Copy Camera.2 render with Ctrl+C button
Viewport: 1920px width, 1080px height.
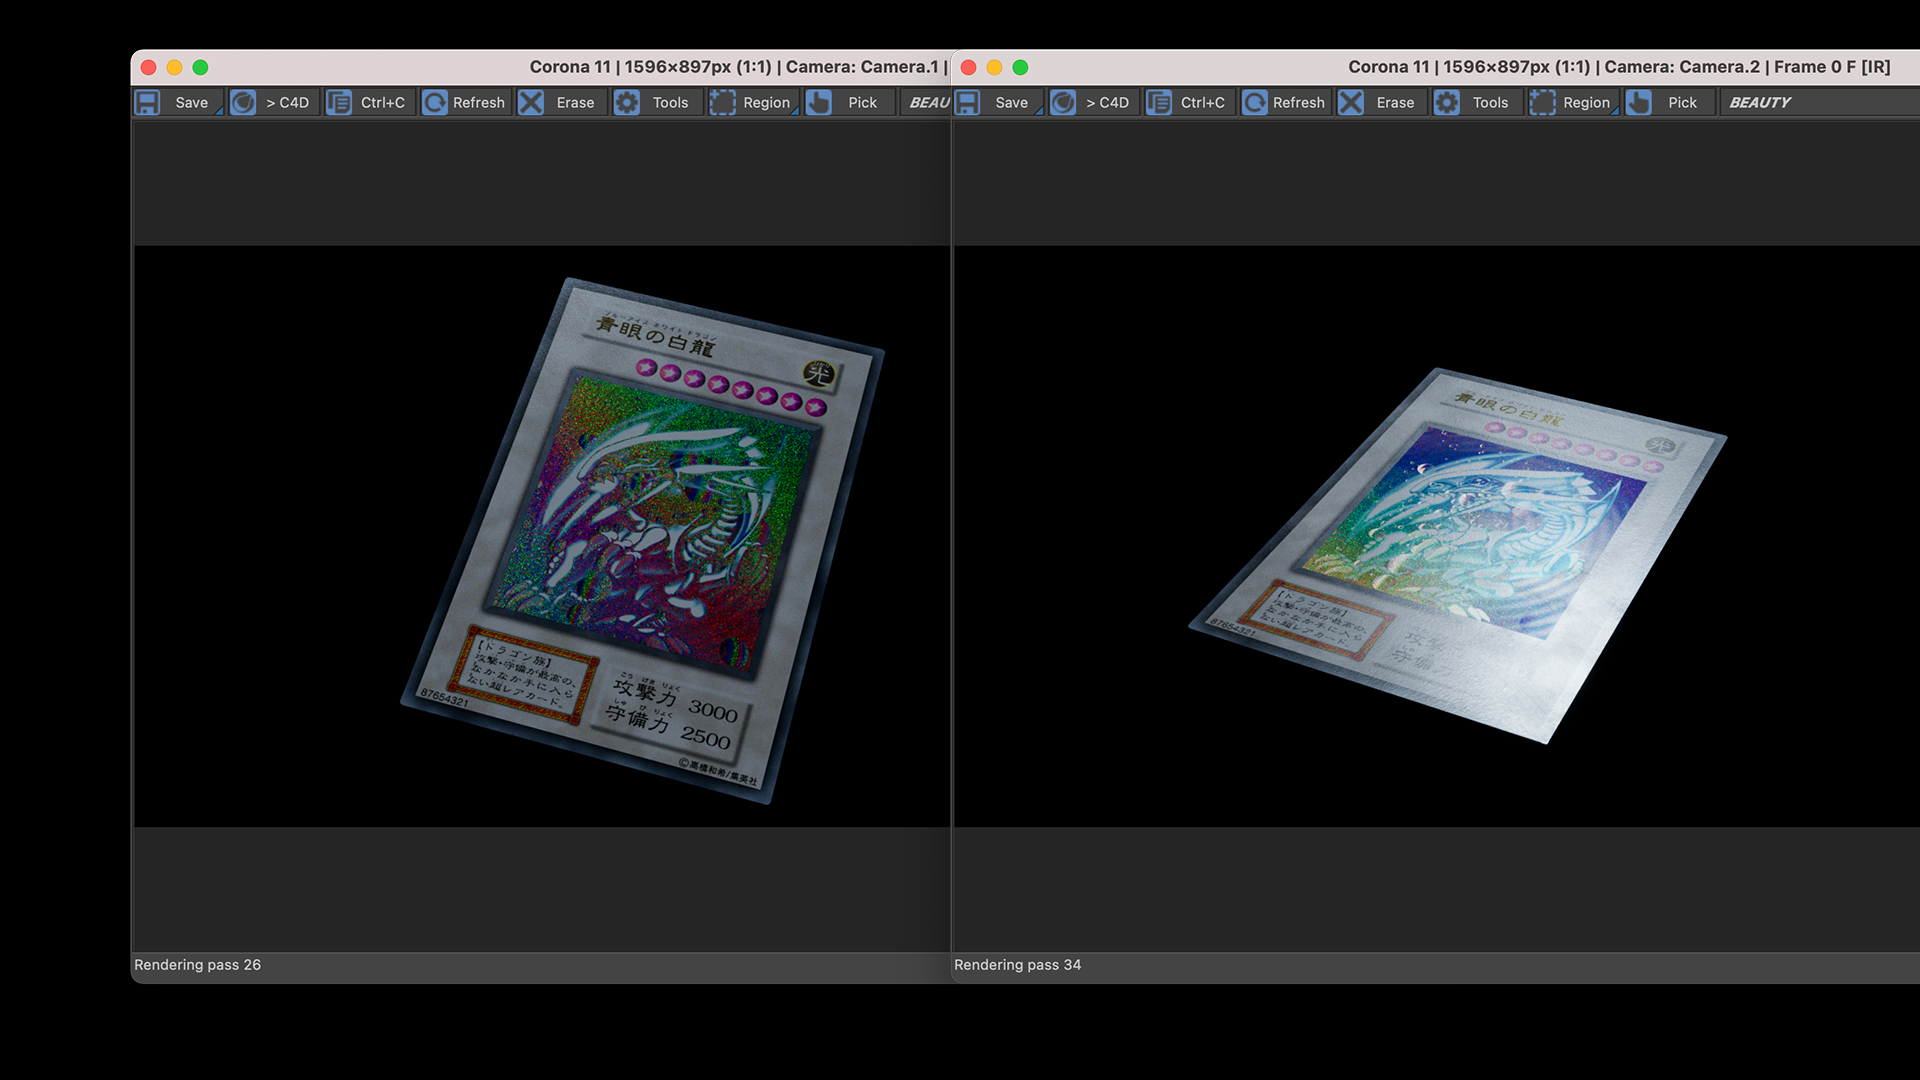(x=1189, y=102)
